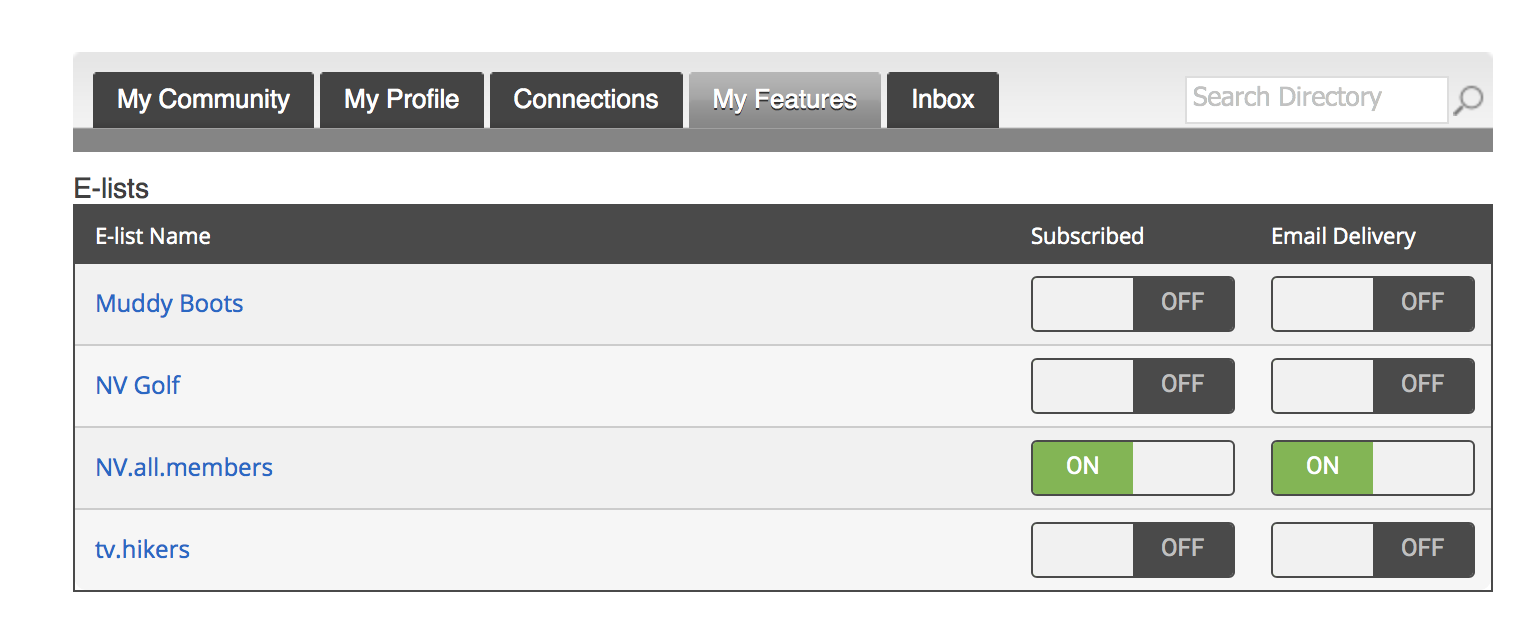Click the E-list Name column header

153,237
